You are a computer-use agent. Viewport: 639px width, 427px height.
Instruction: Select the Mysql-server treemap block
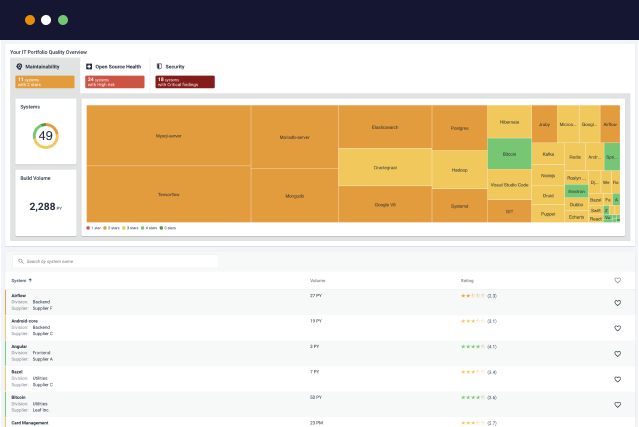169,135
